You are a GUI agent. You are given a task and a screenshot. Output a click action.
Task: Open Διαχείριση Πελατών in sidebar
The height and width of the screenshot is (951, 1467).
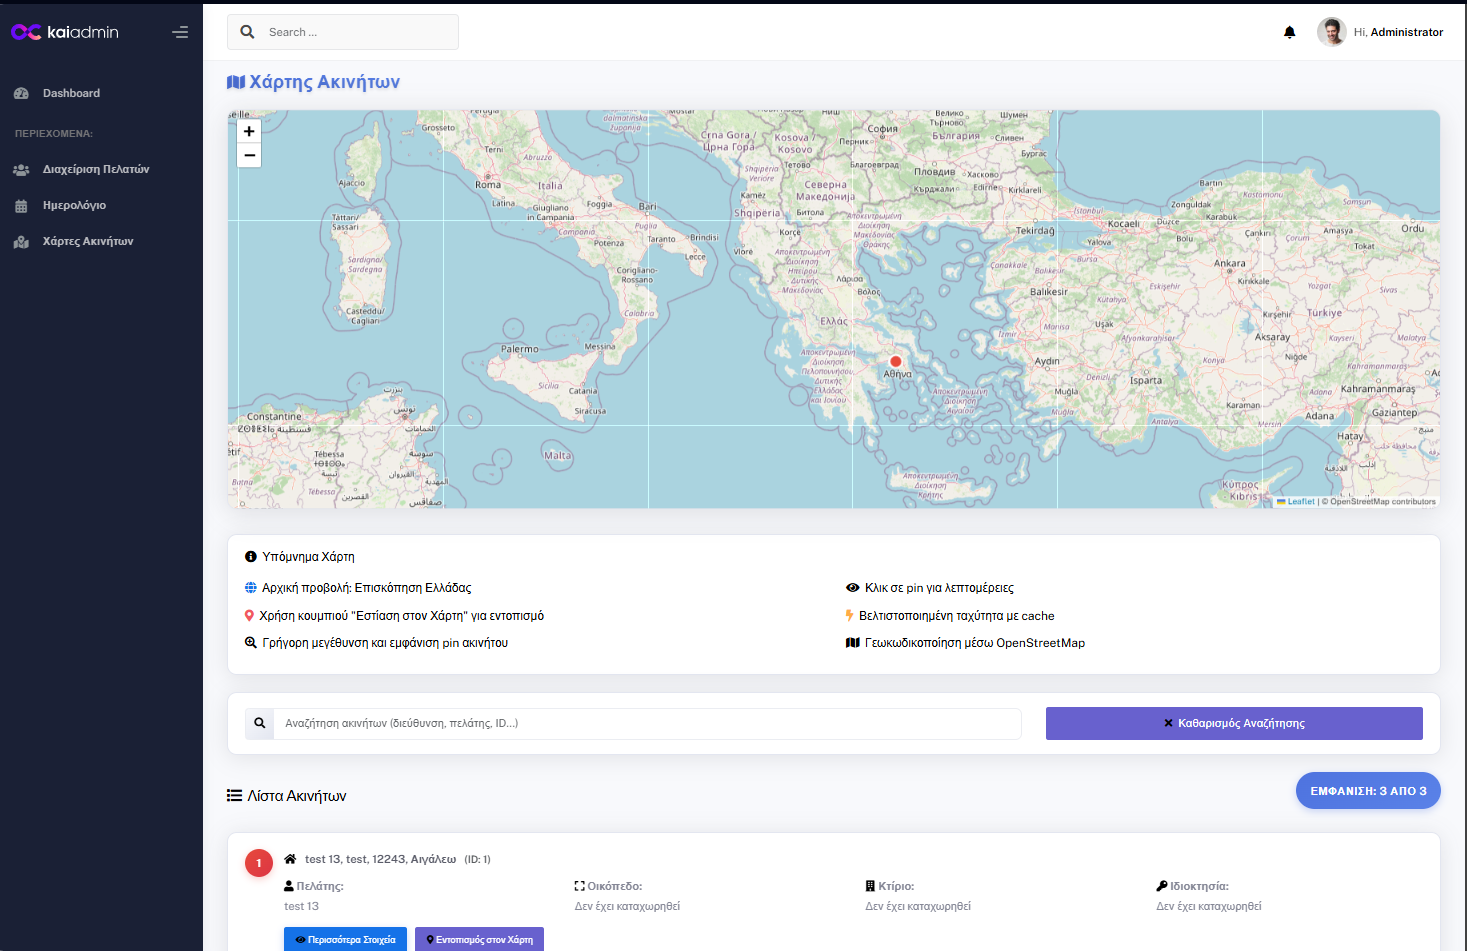pos(95,169)
